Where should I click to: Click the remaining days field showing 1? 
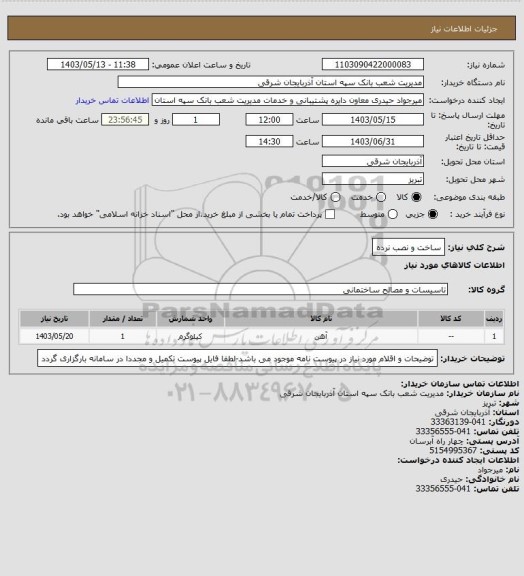pos(196,120)
